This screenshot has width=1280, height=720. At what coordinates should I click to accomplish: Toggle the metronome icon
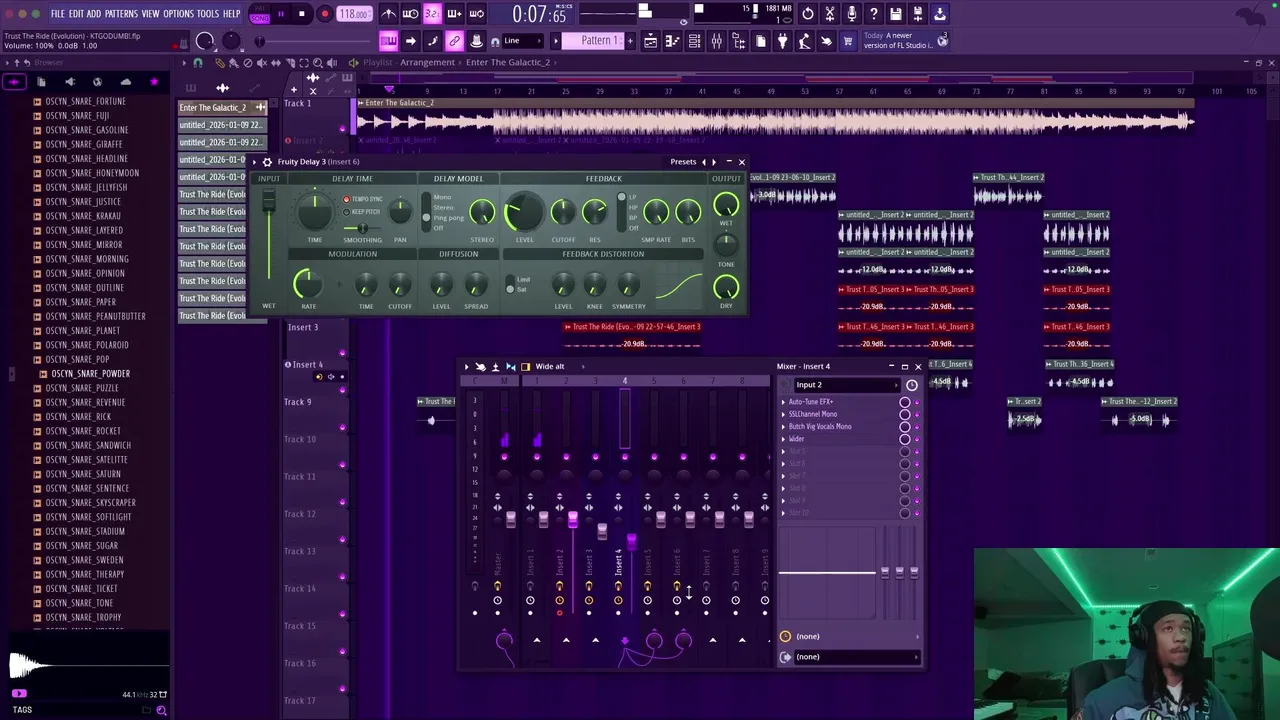tap(388, 14)
